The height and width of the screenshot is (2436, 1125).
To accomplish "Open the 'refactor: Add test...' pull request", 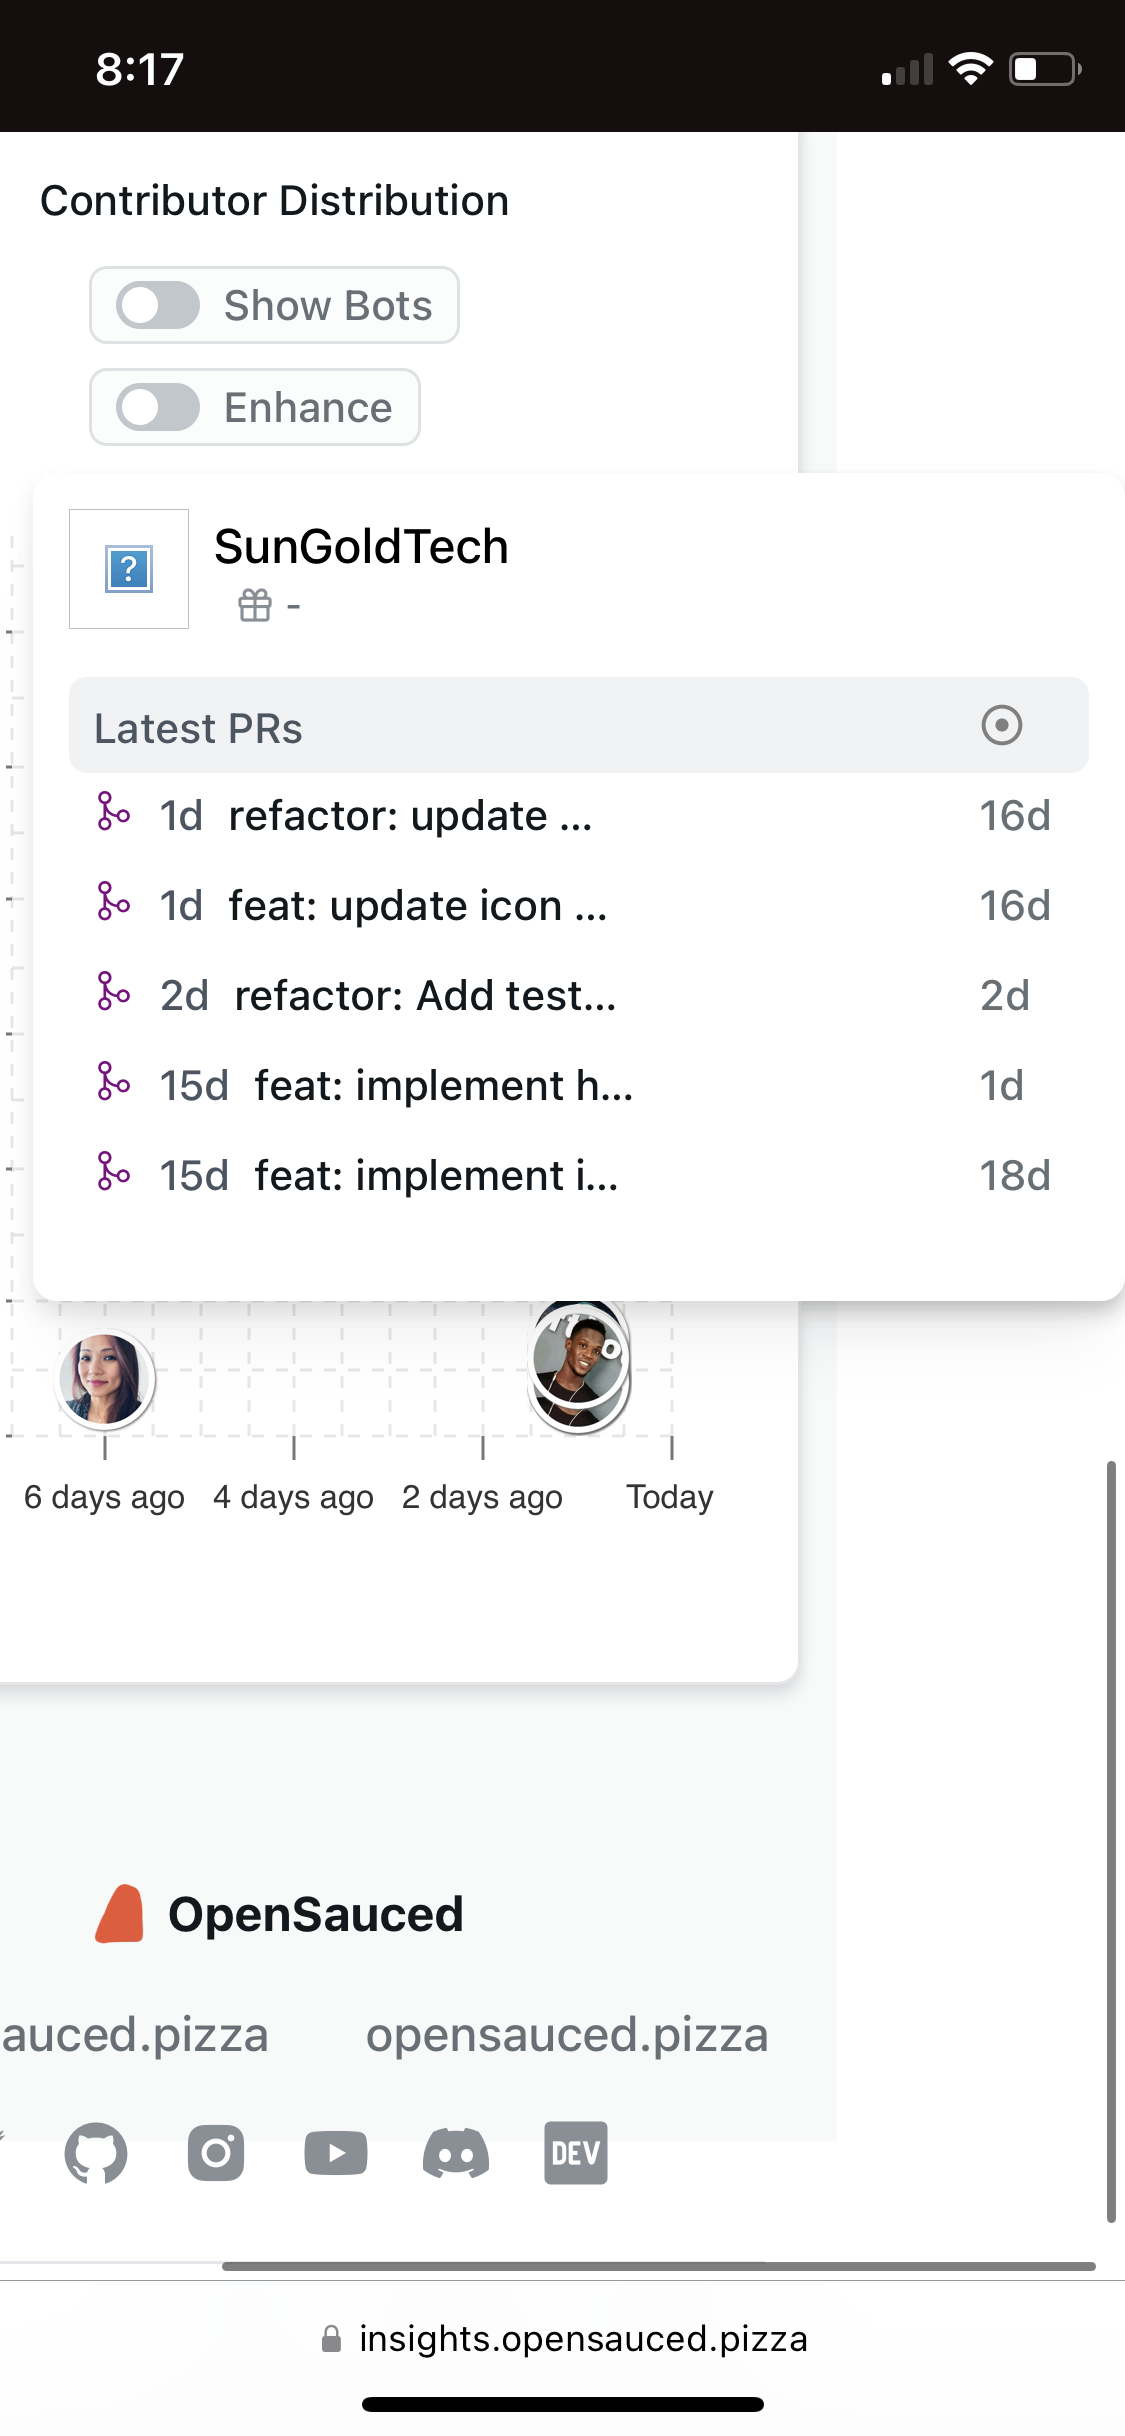I will 425,996.
